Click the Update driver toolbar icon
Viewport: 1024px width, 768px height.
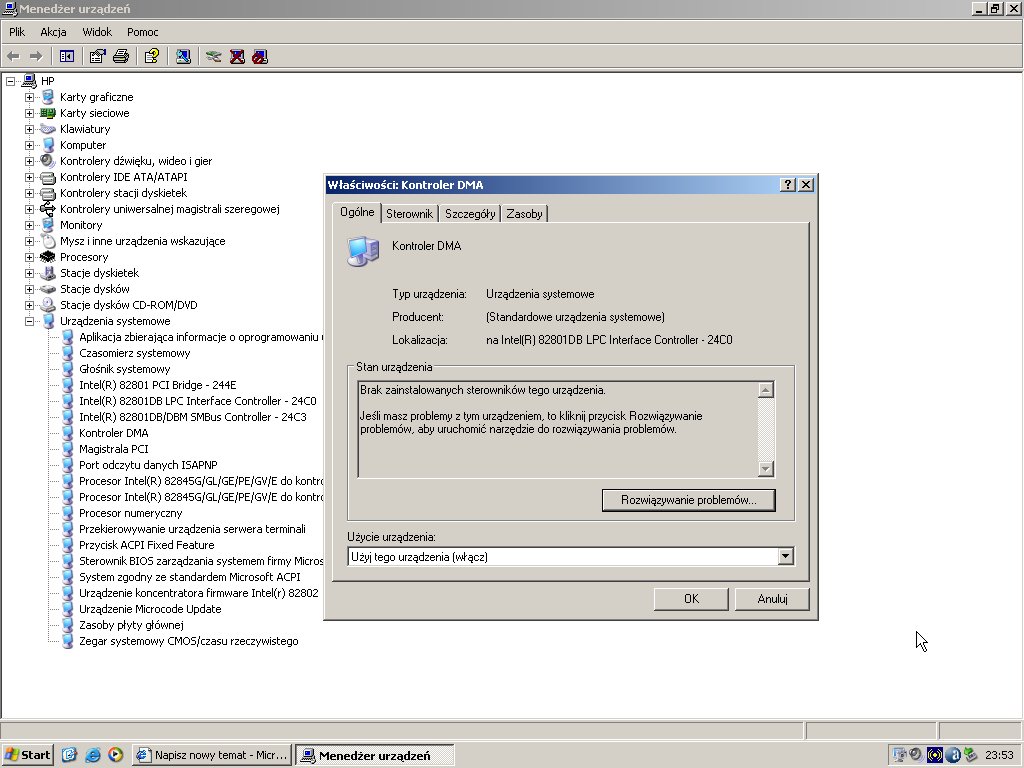[214, 57]
